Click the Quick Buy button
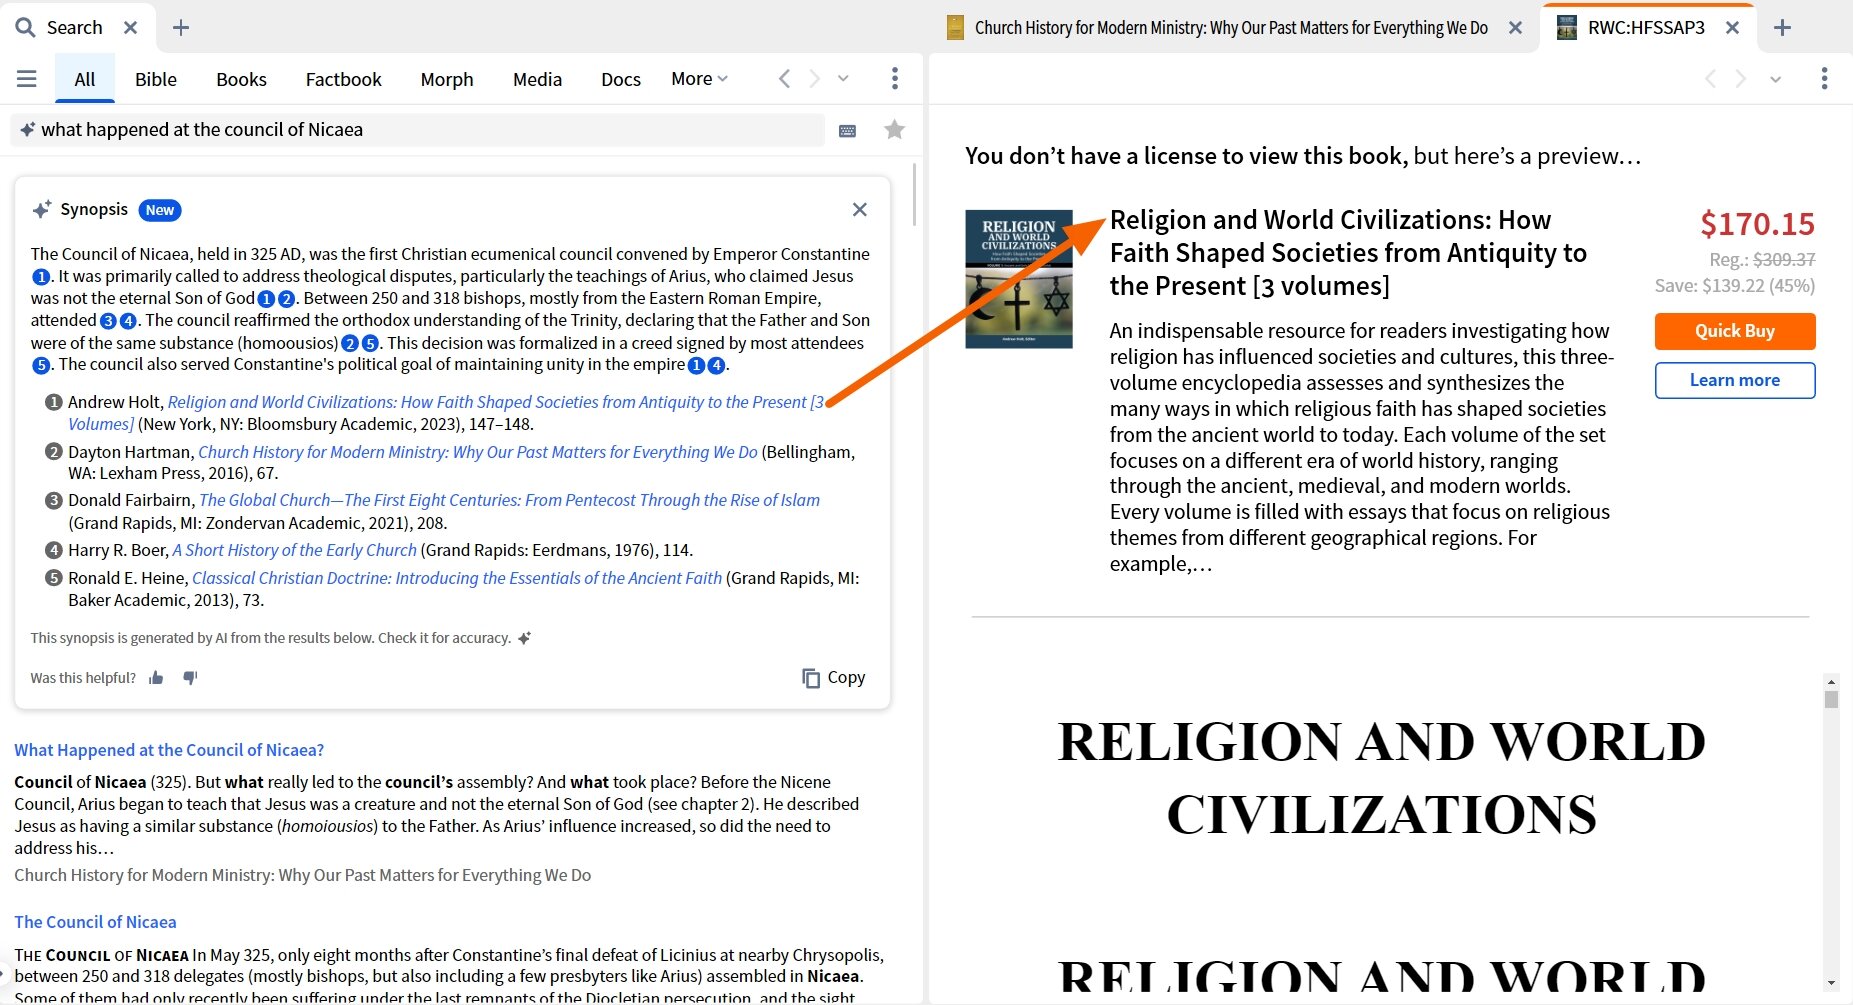This screenshot has width=1853, height=1005. click(1735, 331)
